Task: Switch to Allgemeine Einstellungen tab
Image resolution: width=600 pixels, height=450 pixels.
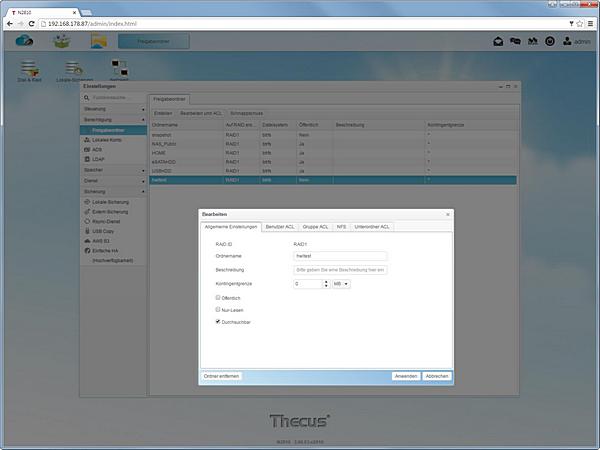Action: click(231, 227)
